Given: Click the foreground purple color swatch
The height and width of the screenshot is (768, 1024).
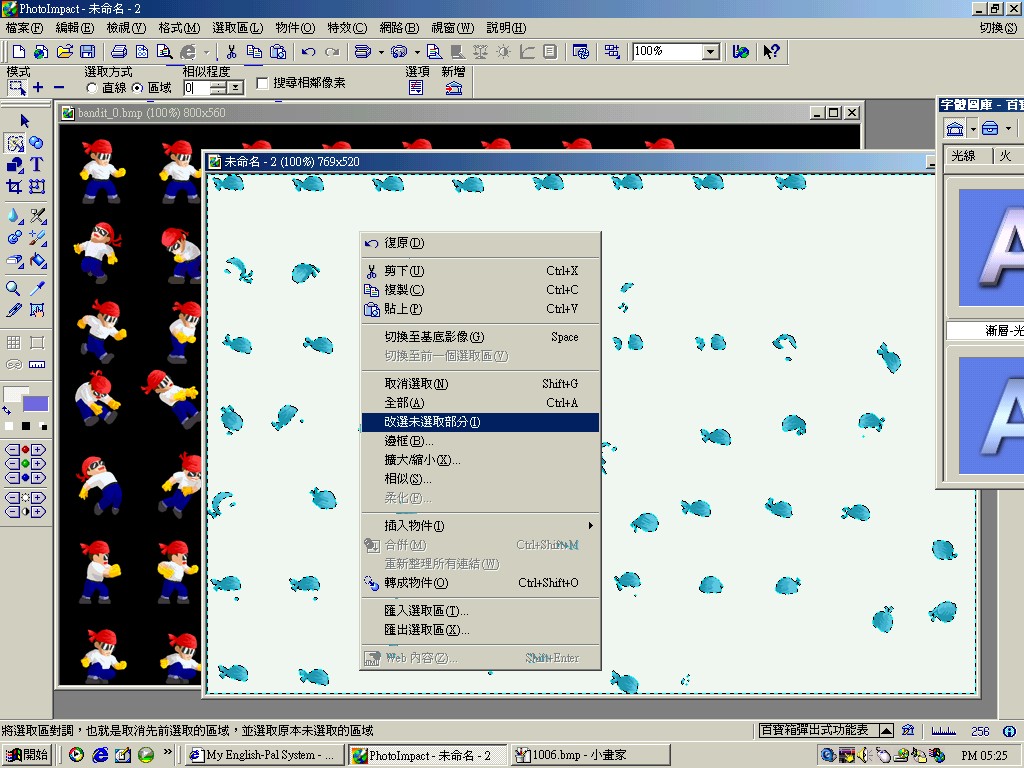Looking at the screenshot, I should (35, 404).
